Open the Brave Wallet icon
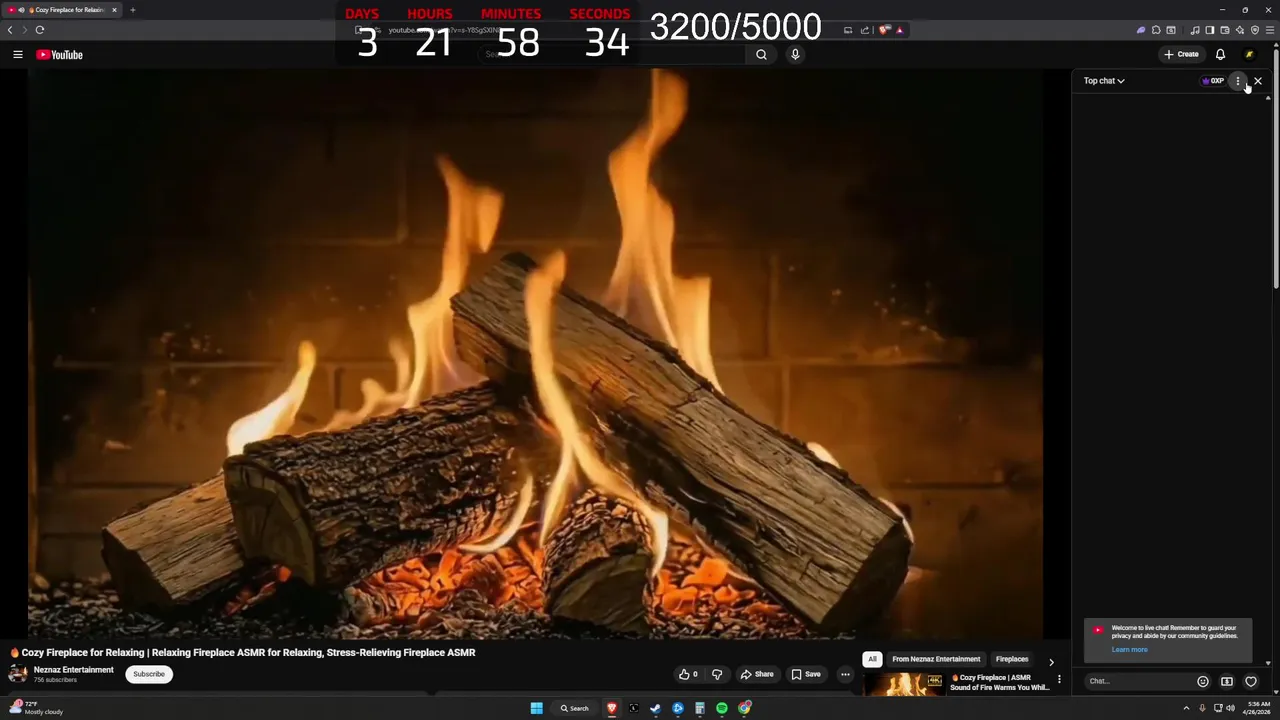 pos(1225,30)
